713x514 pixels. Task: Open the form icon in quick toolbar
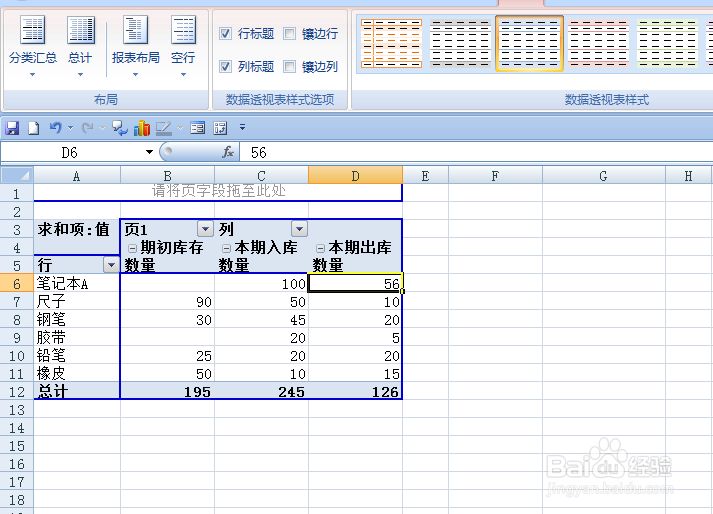197,128
